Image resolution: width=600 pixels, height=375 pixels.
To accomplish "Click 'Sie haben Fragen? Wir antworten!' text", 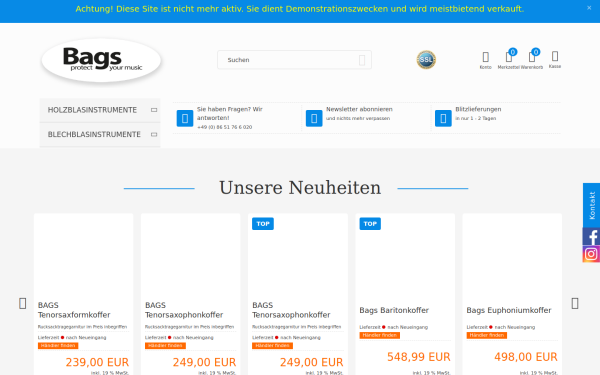I will coord(230,114).
